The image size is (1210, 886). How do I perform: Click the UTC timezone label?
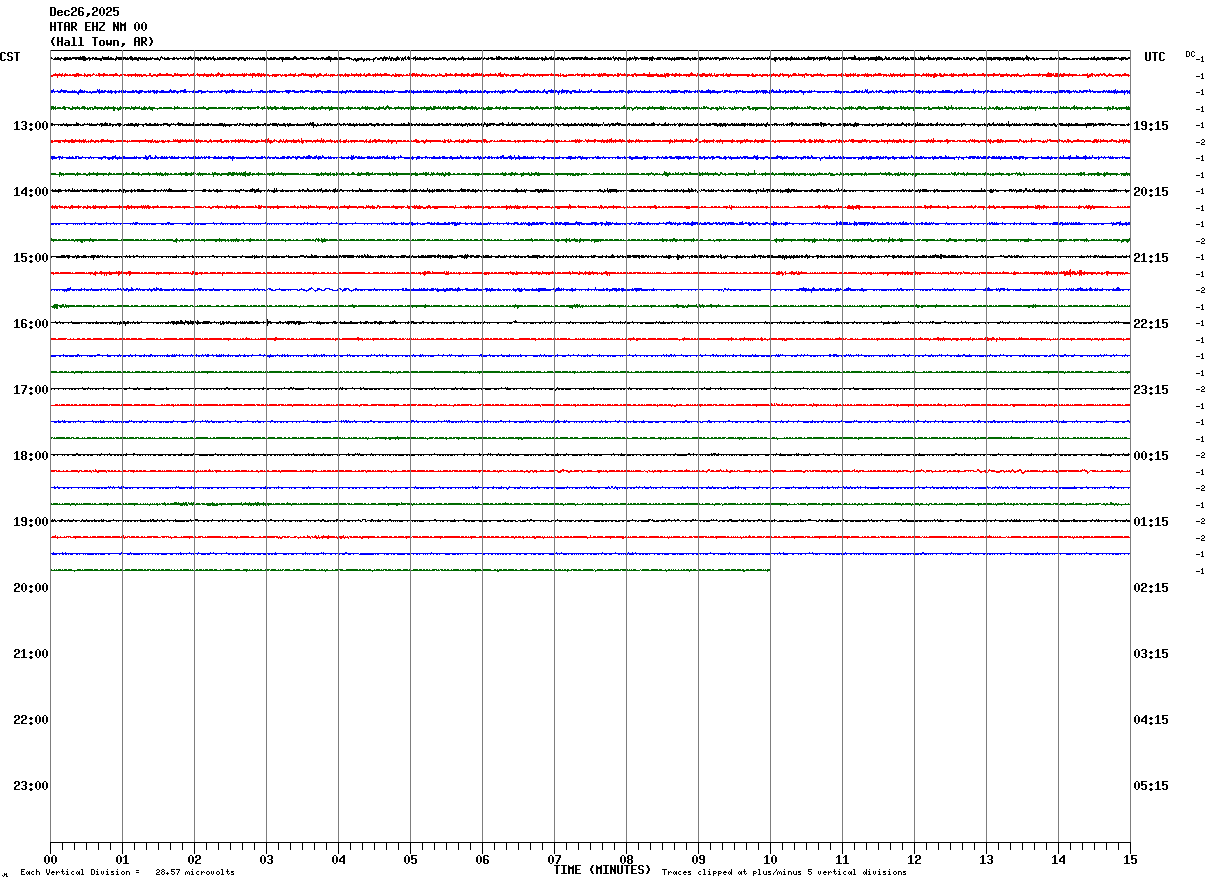(1155, 57)
